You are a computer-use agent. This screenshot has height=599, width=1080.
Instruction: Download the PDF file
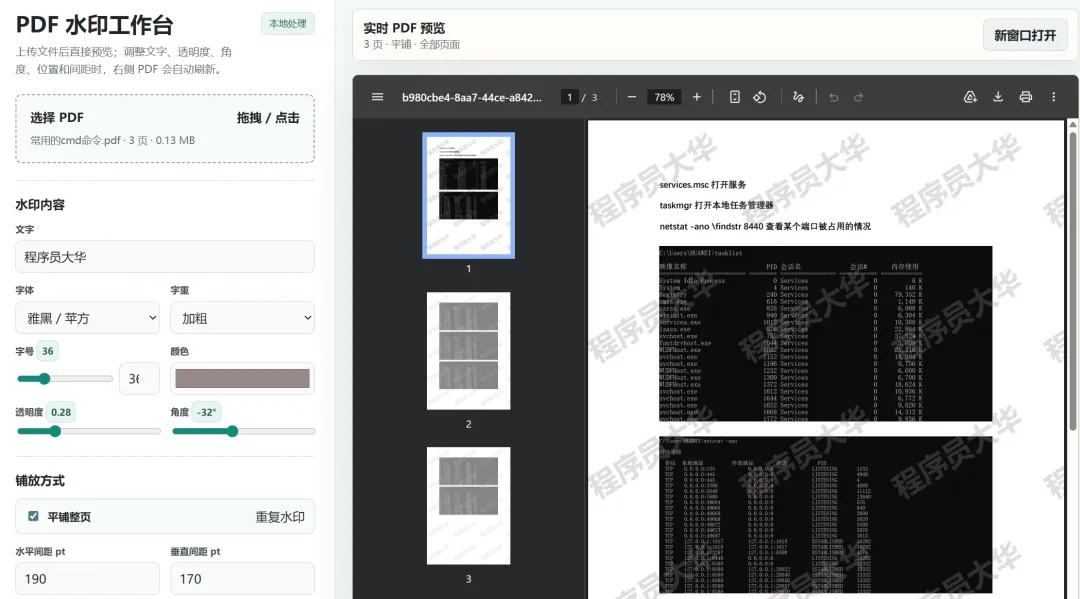(997, 97)
